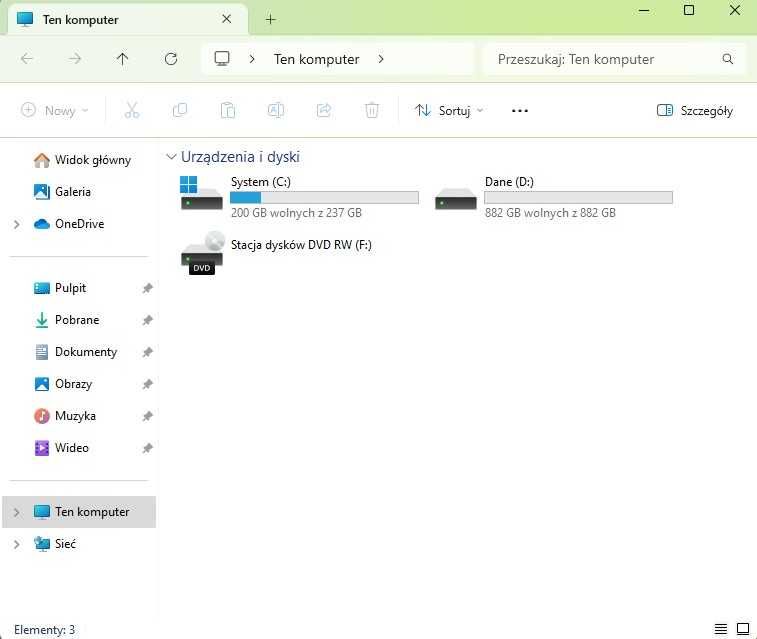The image size is (757, 639).
Task: Open Dokumenty folder in sidebar
Action: [x=76, y=352]
